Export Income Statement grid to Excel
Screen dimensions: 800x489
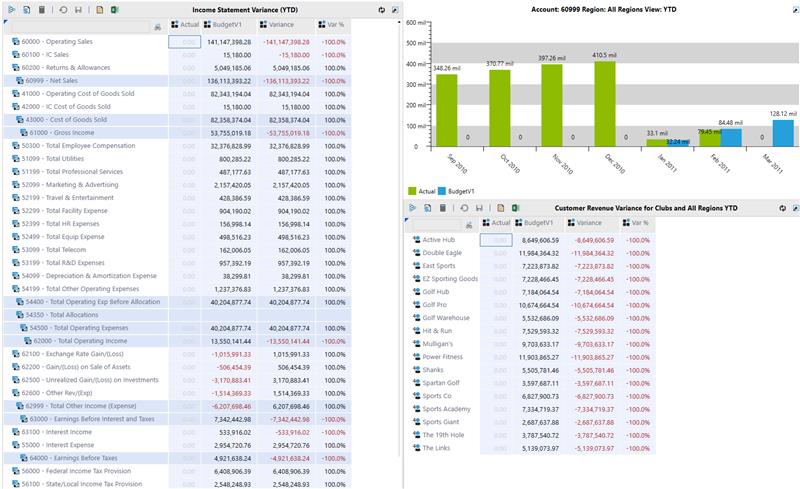(x=115, y=9)
